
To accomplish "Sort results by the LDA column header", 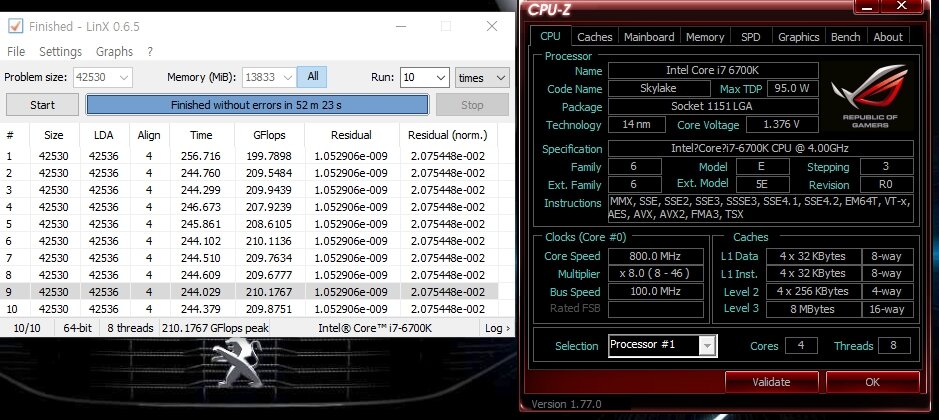I will [x=104, y=135].
